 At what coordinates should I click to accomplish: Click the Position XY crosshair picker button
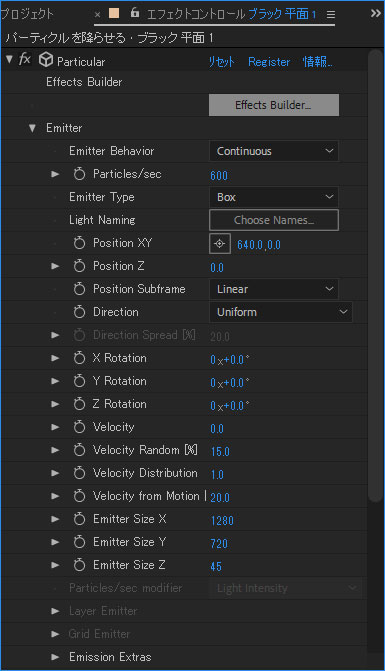[x=220, y=243]
